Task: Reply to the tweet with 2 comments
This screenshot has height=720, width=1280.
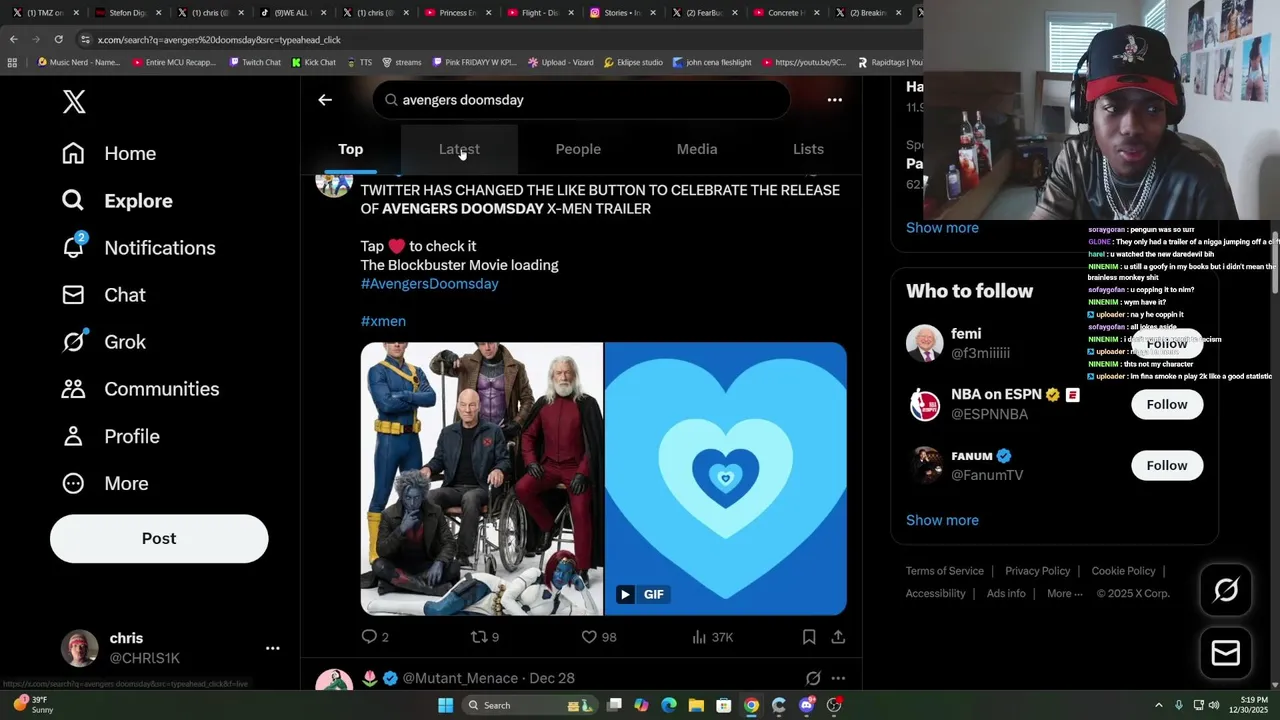Action: pyautogui.click(x=375, y=637)
